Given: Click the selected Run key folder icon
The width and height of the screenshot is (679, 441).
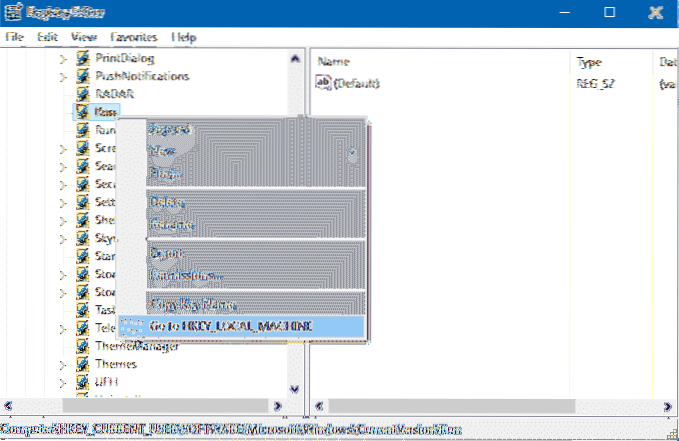Looking at the screenshot, I should point(83,112).
